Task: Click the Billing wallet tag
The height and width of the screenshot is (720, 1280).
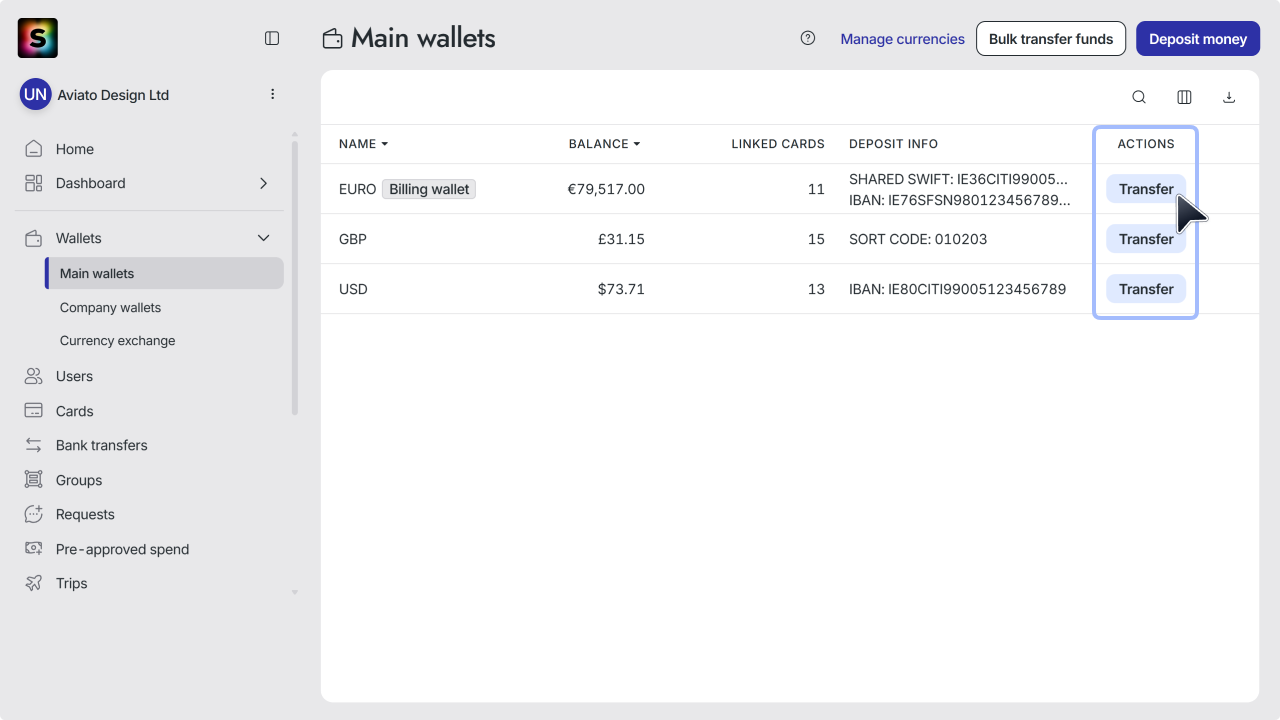Action: [429, 189]
